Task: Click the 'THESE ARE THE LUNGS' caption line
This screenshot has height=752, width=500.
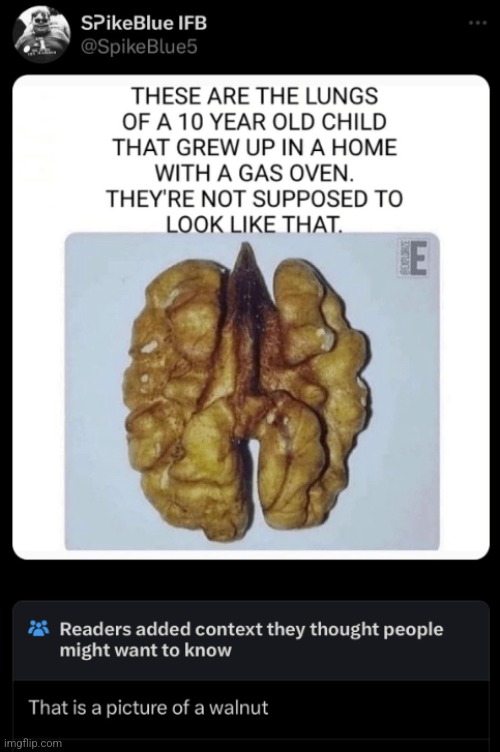Action: (x=255, y=96)
